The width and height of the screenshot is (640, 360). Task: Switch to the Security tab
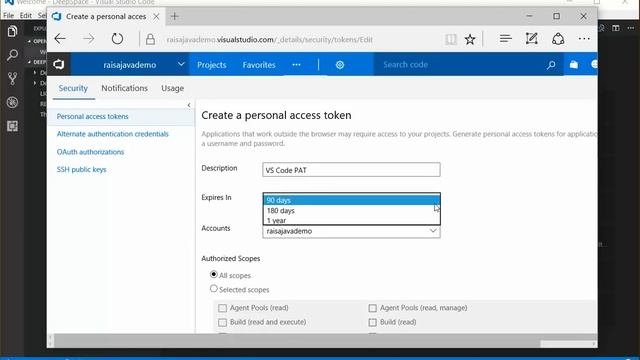[x=73, y=88]
